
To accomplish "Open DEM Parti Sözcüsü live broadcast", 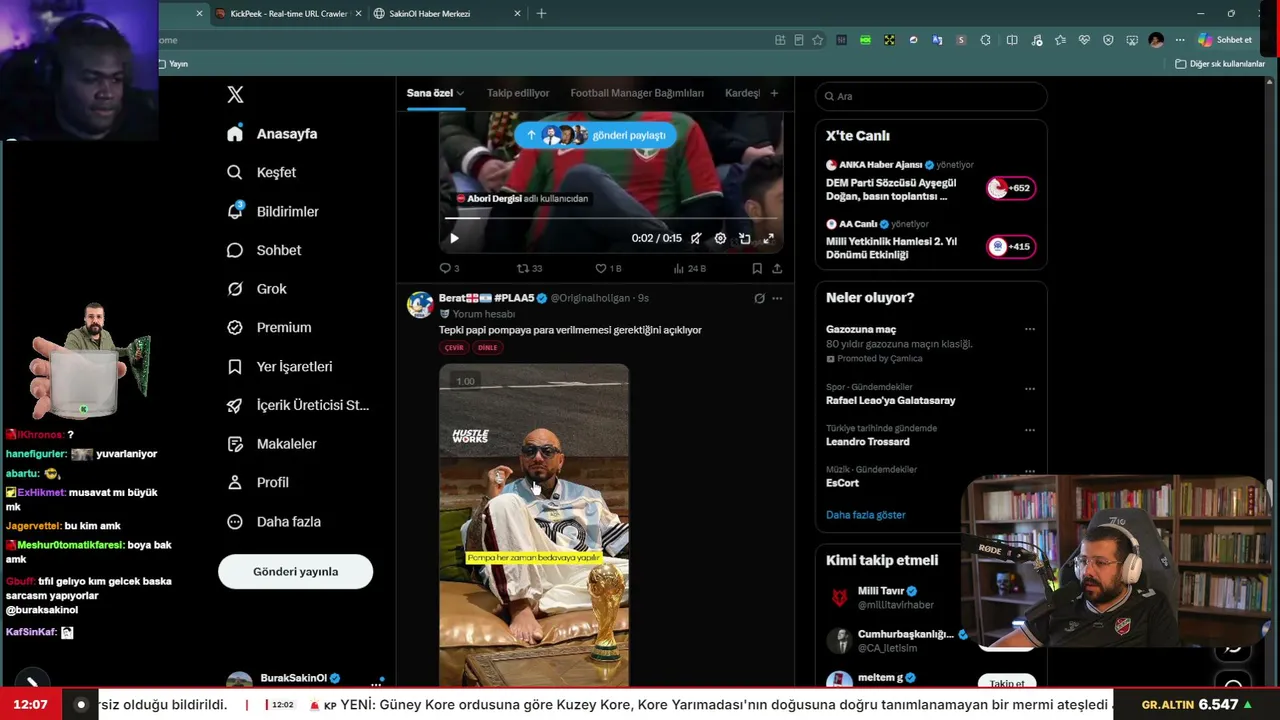I will click(931, 181).
